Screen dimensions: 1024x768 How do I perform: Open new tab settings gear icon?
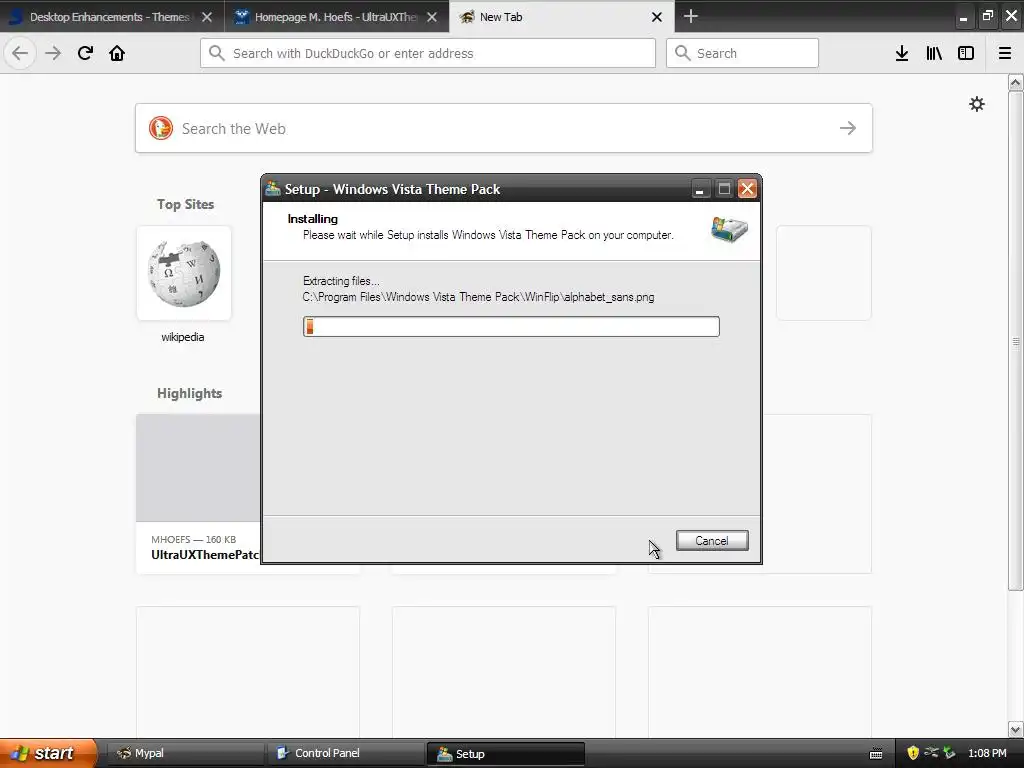(976, 104)
